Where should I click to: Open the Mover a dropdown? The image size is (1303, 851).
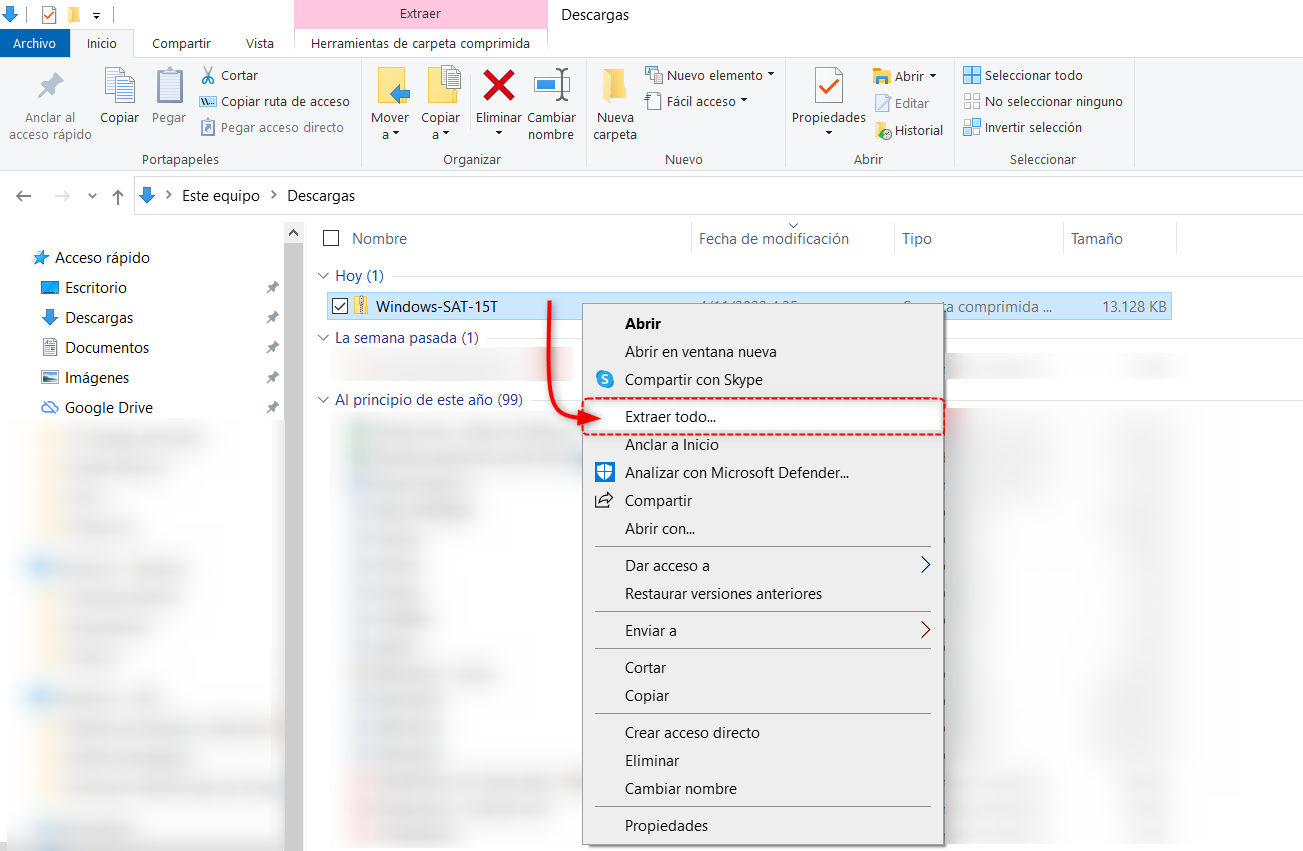390,126
